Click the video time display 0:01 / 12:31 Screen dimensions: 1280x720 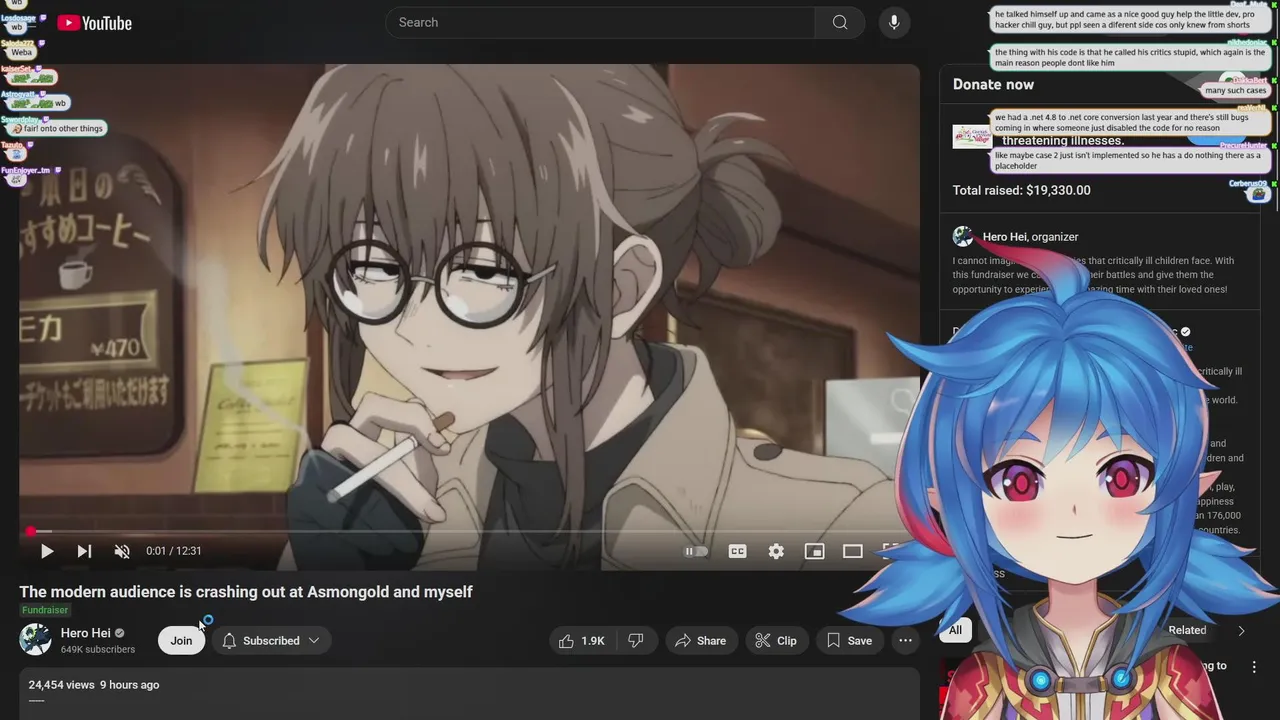174,551
